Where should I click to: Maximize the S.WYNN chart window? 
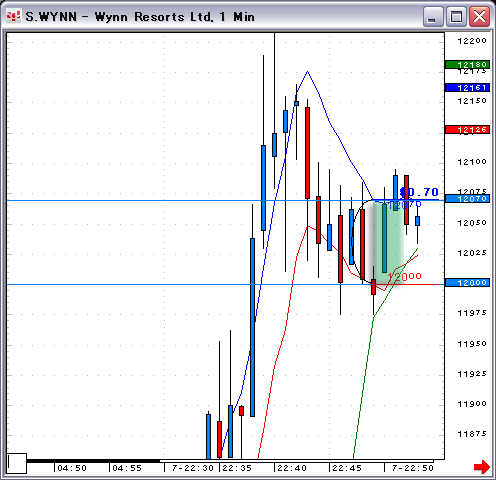coord(456,17)
